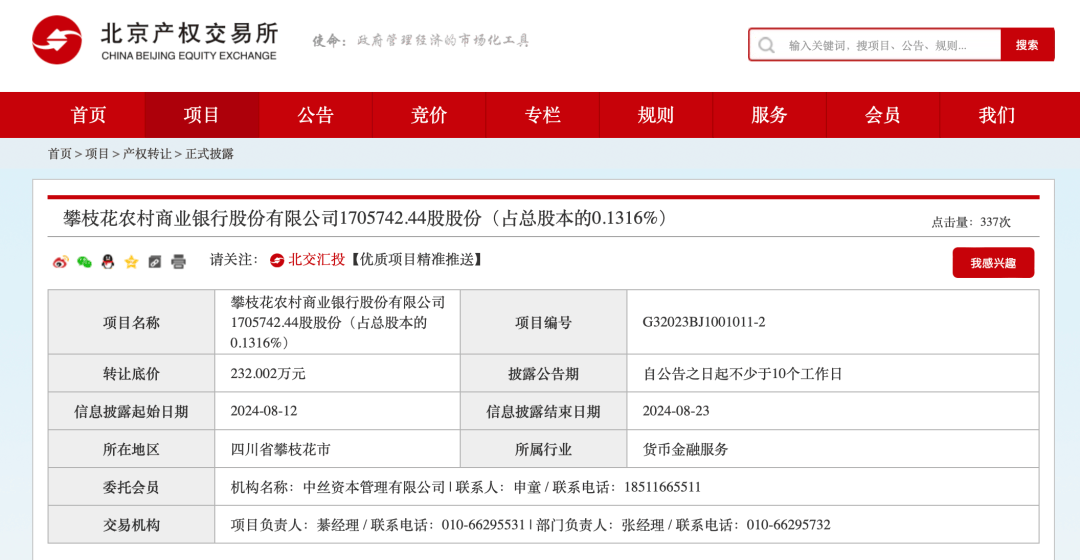Image resolution: width=1080 pixels, height=560 pixels.
Task: Share to Weibo icon
Action: click(61, 262)
